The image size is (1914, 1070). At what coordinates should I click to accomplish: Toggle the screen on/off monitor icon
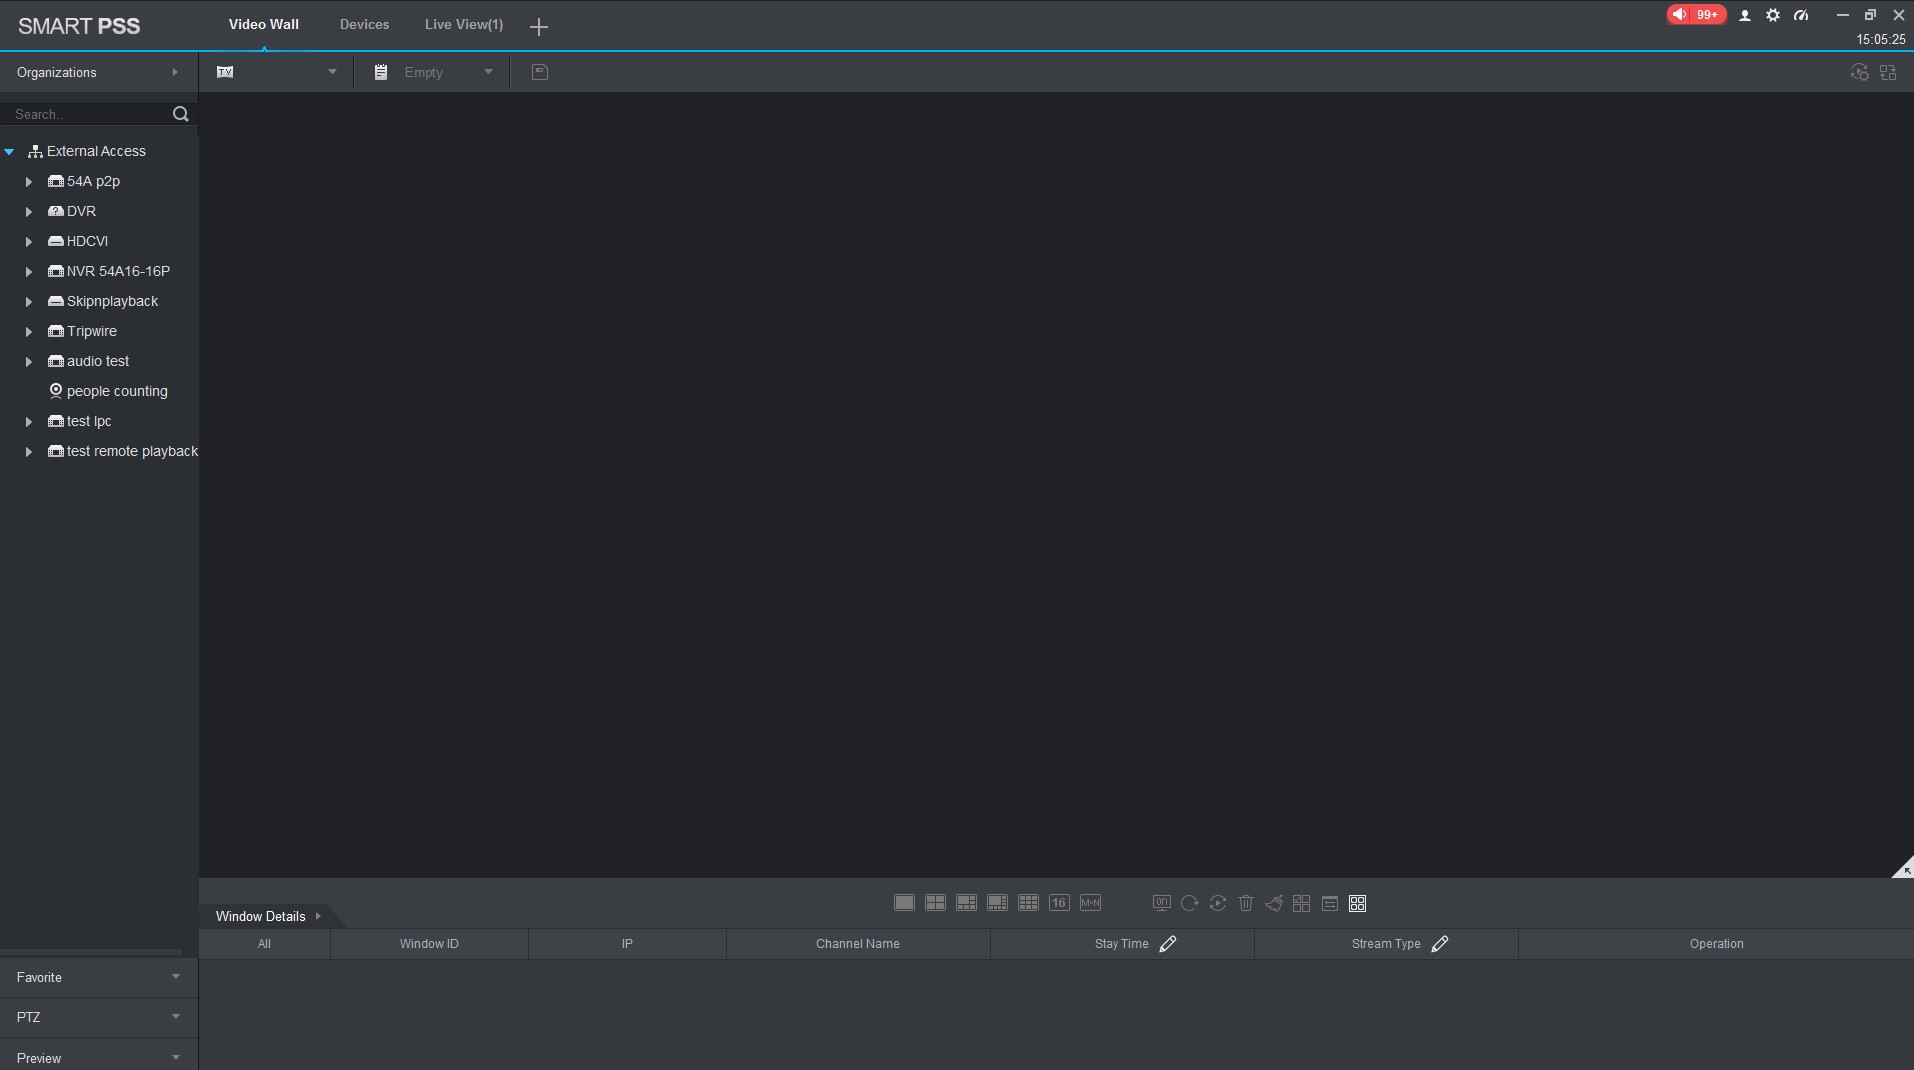(1161, 903)
